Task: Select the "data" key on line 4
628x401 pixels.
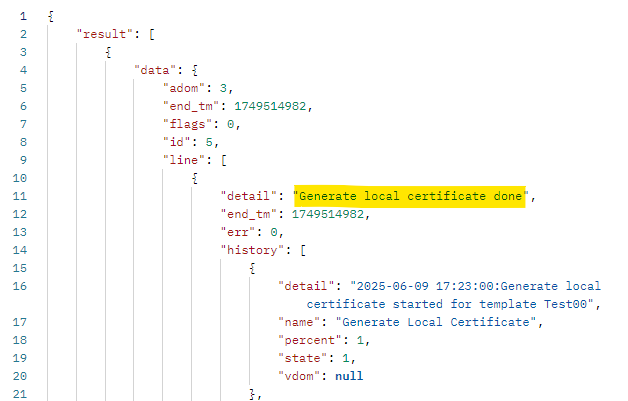Action: point(155,70)
